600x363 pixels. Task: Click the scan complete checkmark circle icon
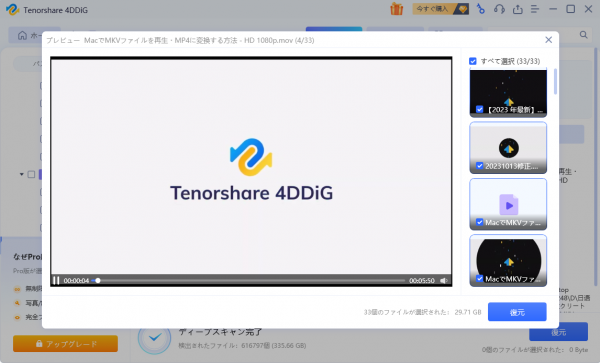click(155, 338)
